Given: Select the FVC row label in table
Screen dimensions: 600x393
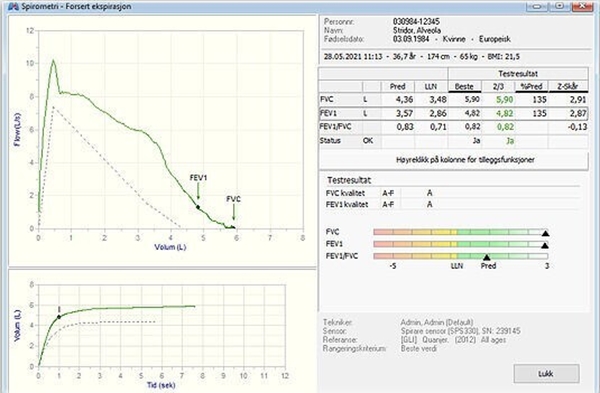Looking at the screenshot, I should [x=327, y=99].
